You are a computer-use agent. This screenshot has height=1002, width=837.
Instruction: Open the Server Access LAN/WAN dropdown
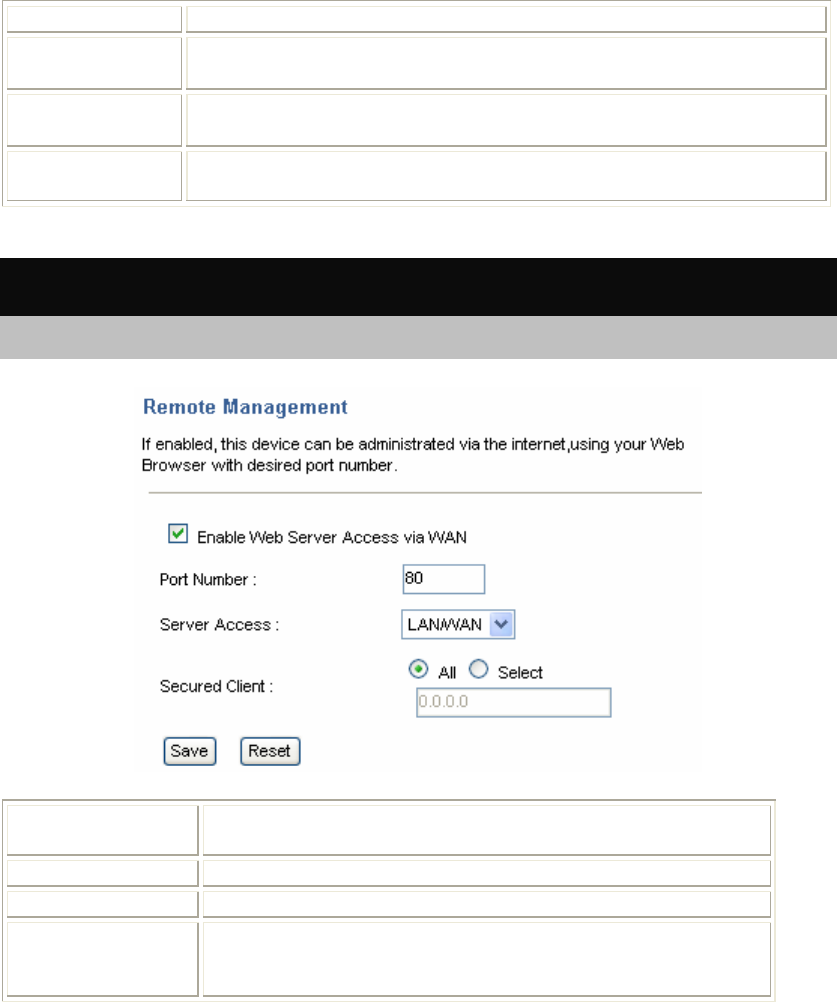coord(458,624)
